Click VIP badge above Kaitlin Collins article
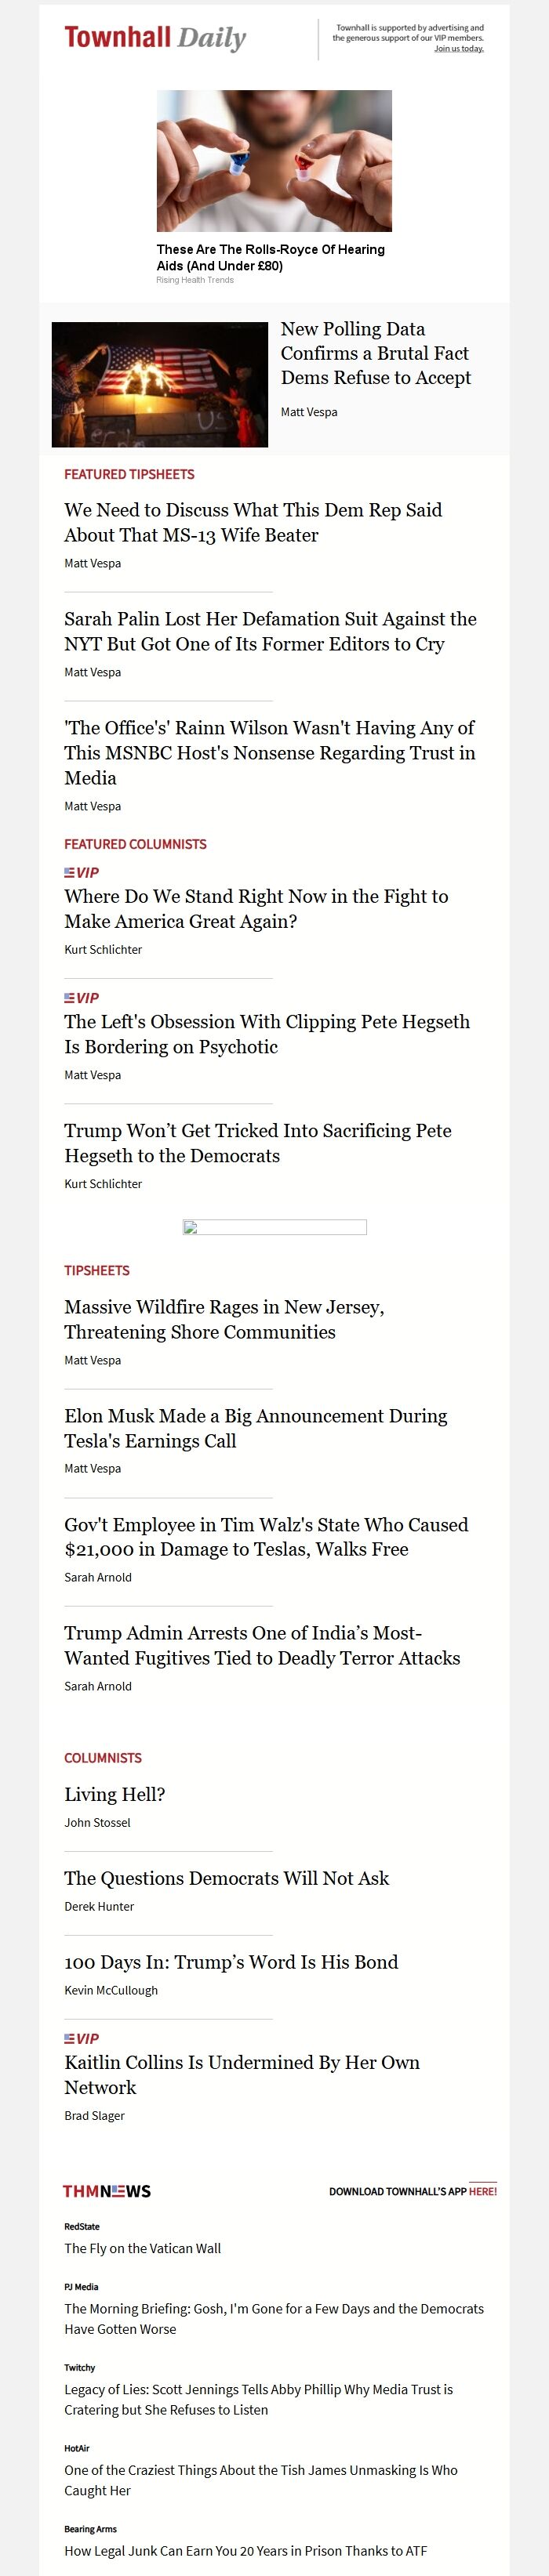549x2576 pixels. [82, 2038]
